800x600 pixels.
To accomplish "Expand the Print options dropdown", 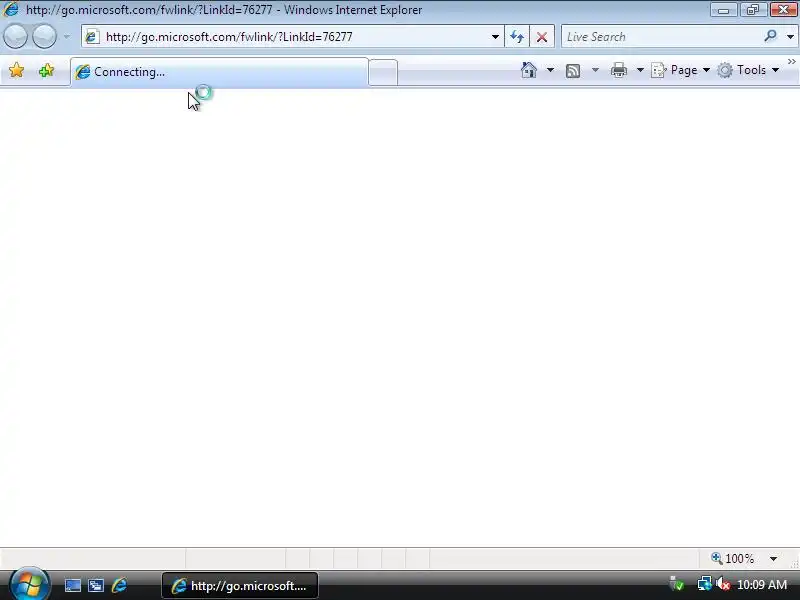I will coord(640,70).
